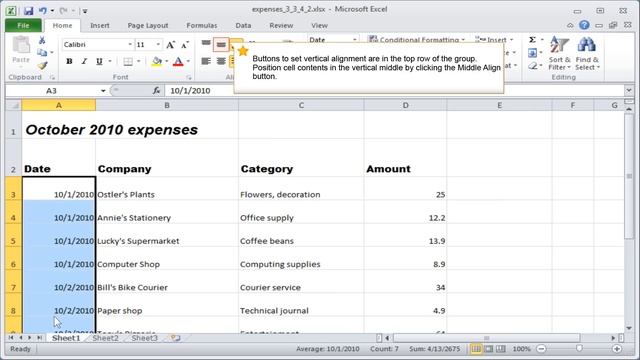
Task: Click the Save icon in Quick Access
Action: point(28,11)
